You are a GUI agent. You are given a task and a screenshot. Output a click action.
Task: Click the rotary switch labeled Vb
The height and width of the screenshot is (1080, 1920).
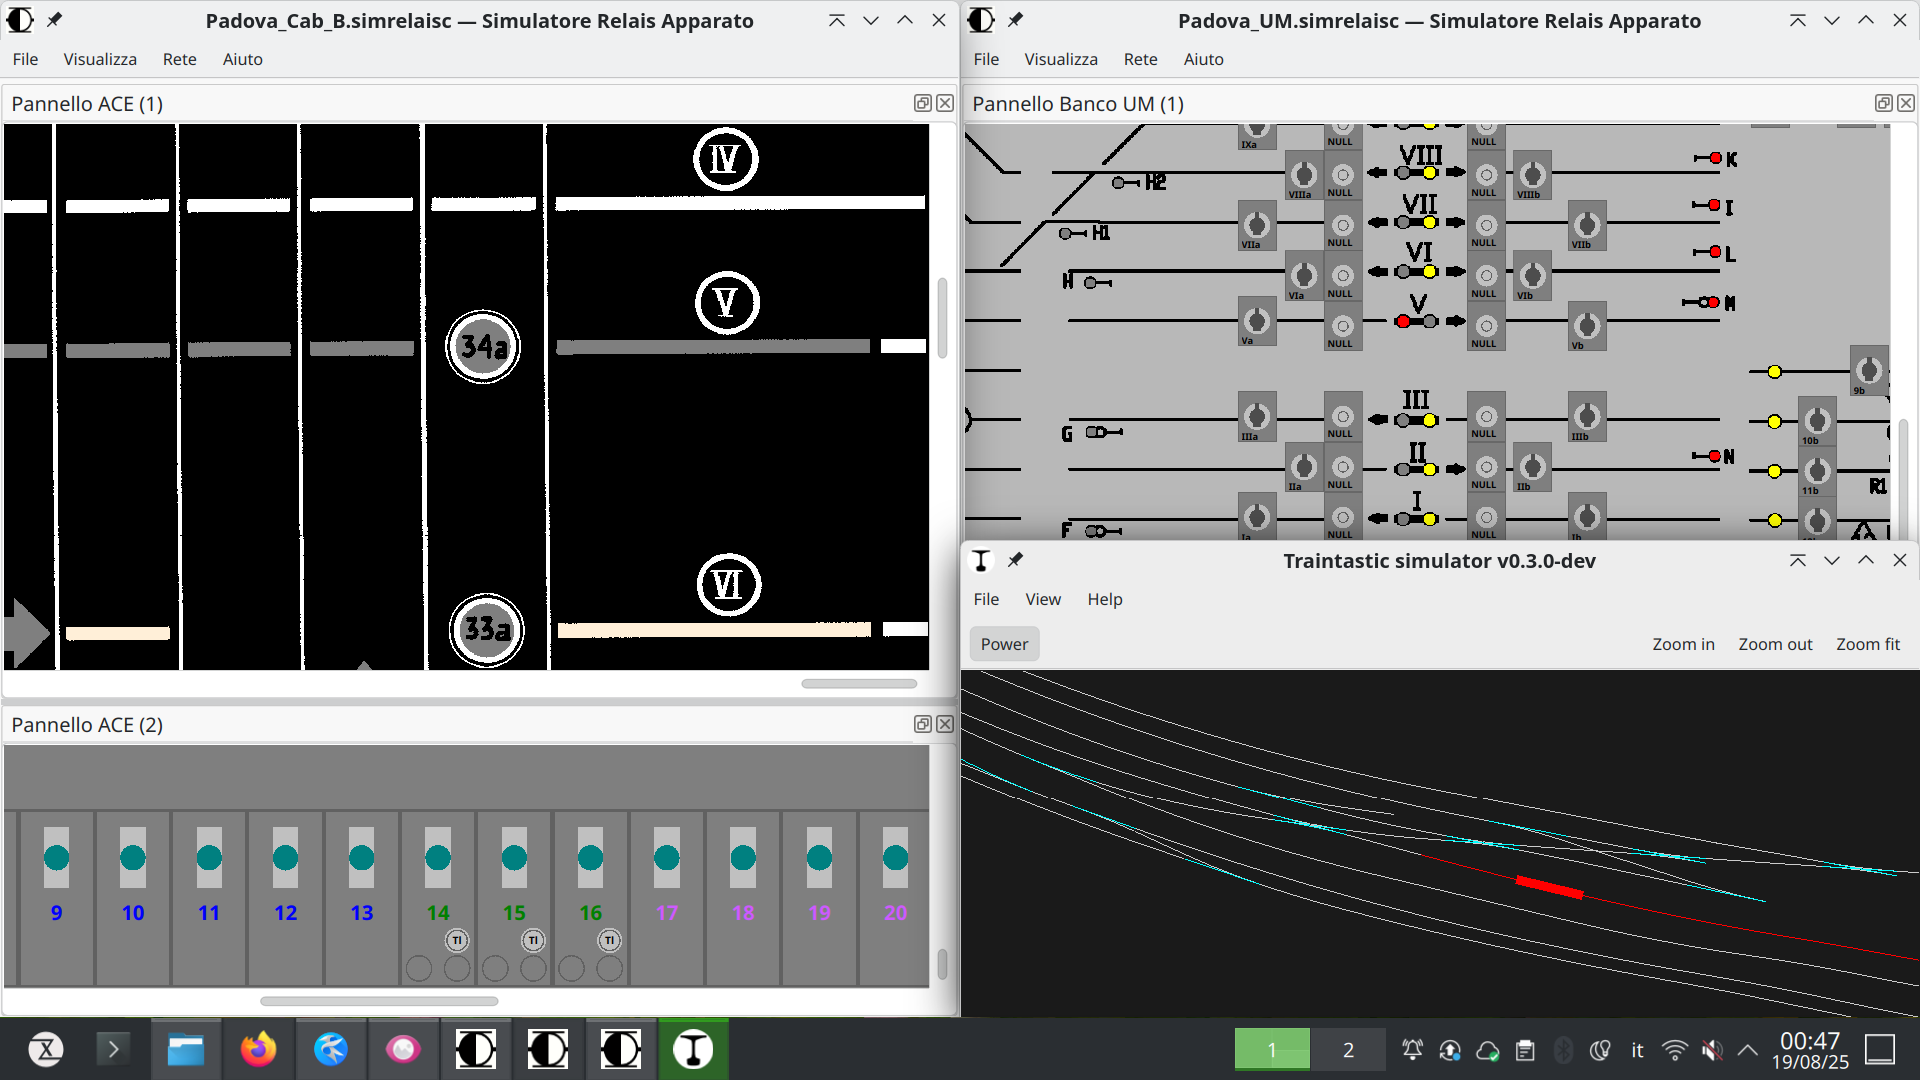click(1587, 325)
